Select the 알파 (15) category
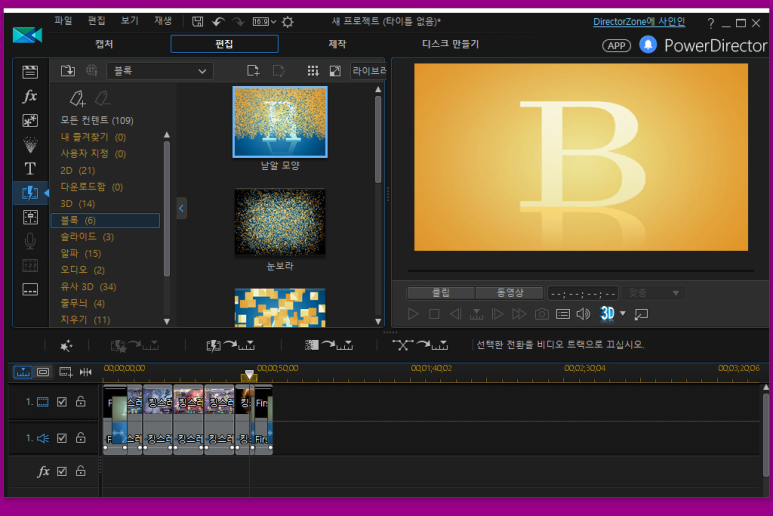The image size is (773, 516). [x=80, y=253]
